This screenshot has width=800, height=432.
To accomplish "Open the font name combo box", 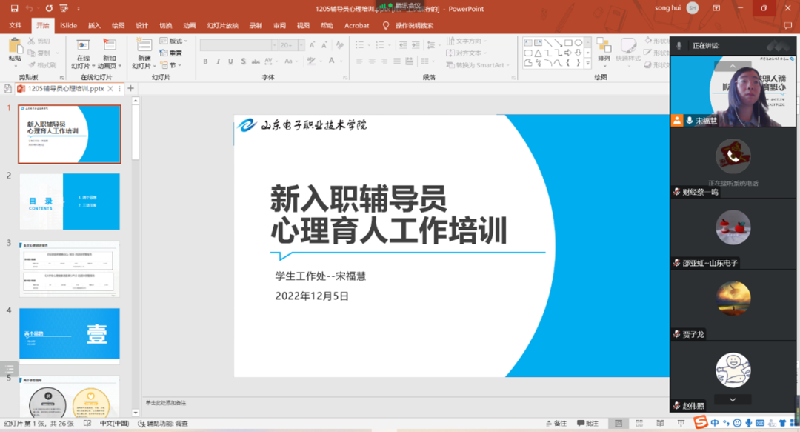I will tap(237, 44).
